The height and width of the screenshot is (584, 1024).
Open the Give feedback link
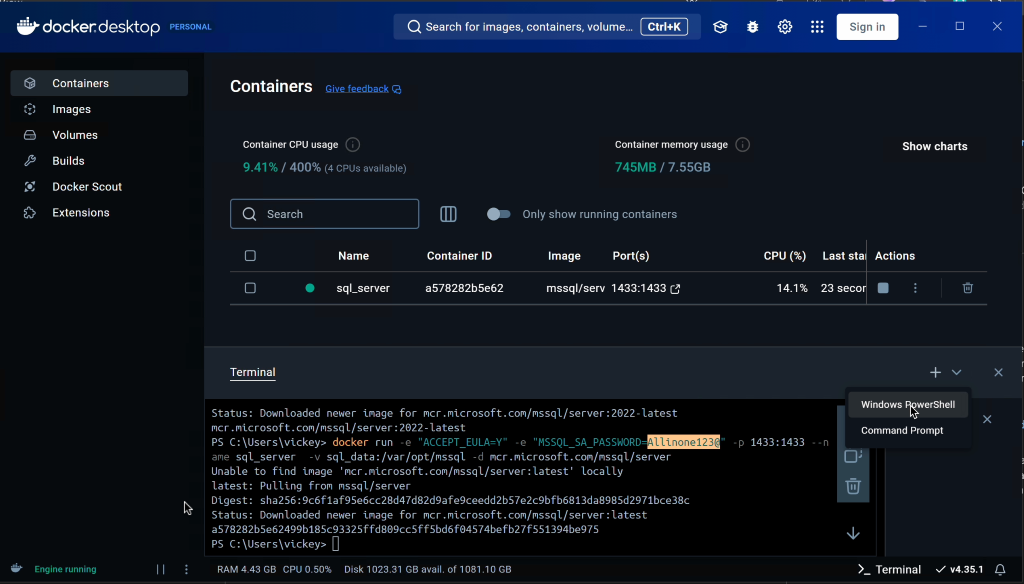363,89
